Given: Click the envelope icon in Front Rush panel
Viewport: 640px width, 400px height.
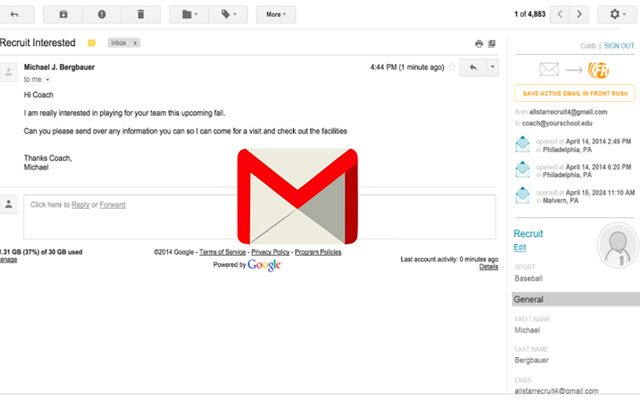Looking at the screenshot, I should coord(549,69).
